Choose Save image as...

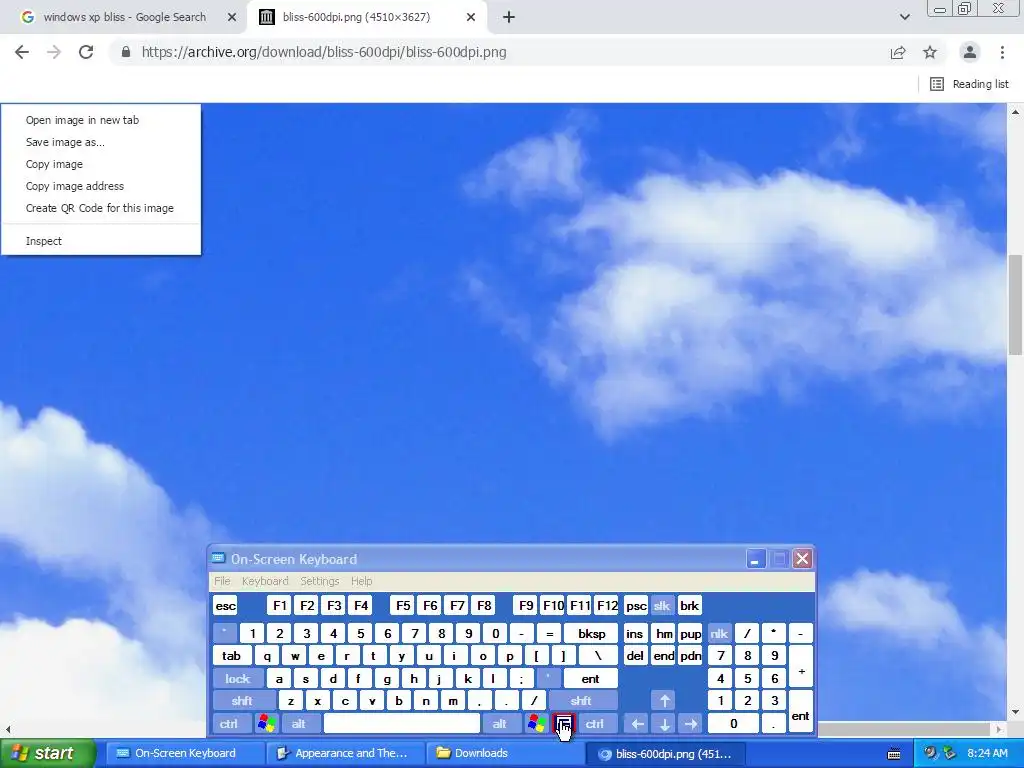(101, 142)
